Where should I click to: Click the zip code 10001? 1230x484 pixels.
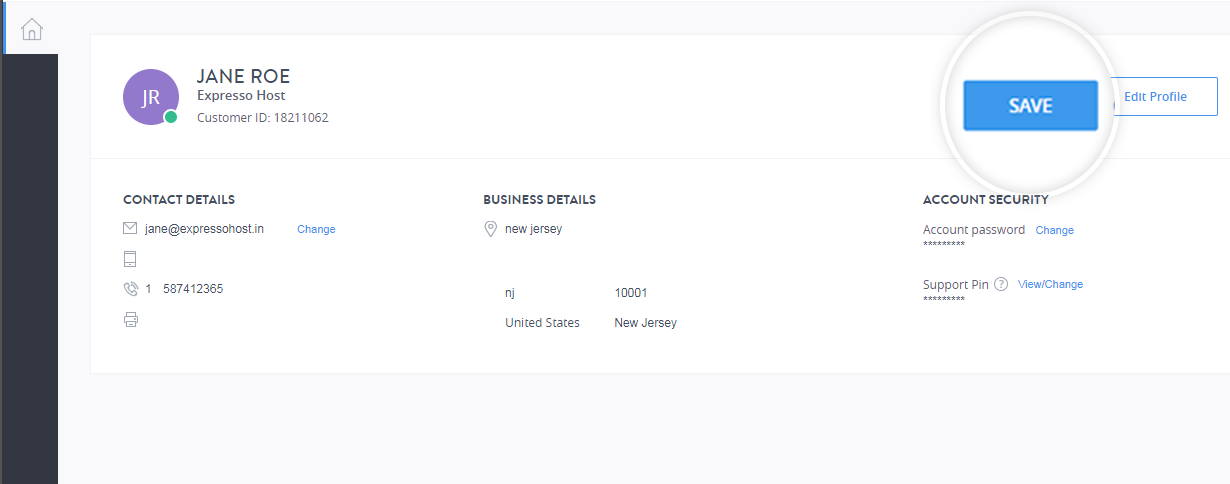[631, 293]
